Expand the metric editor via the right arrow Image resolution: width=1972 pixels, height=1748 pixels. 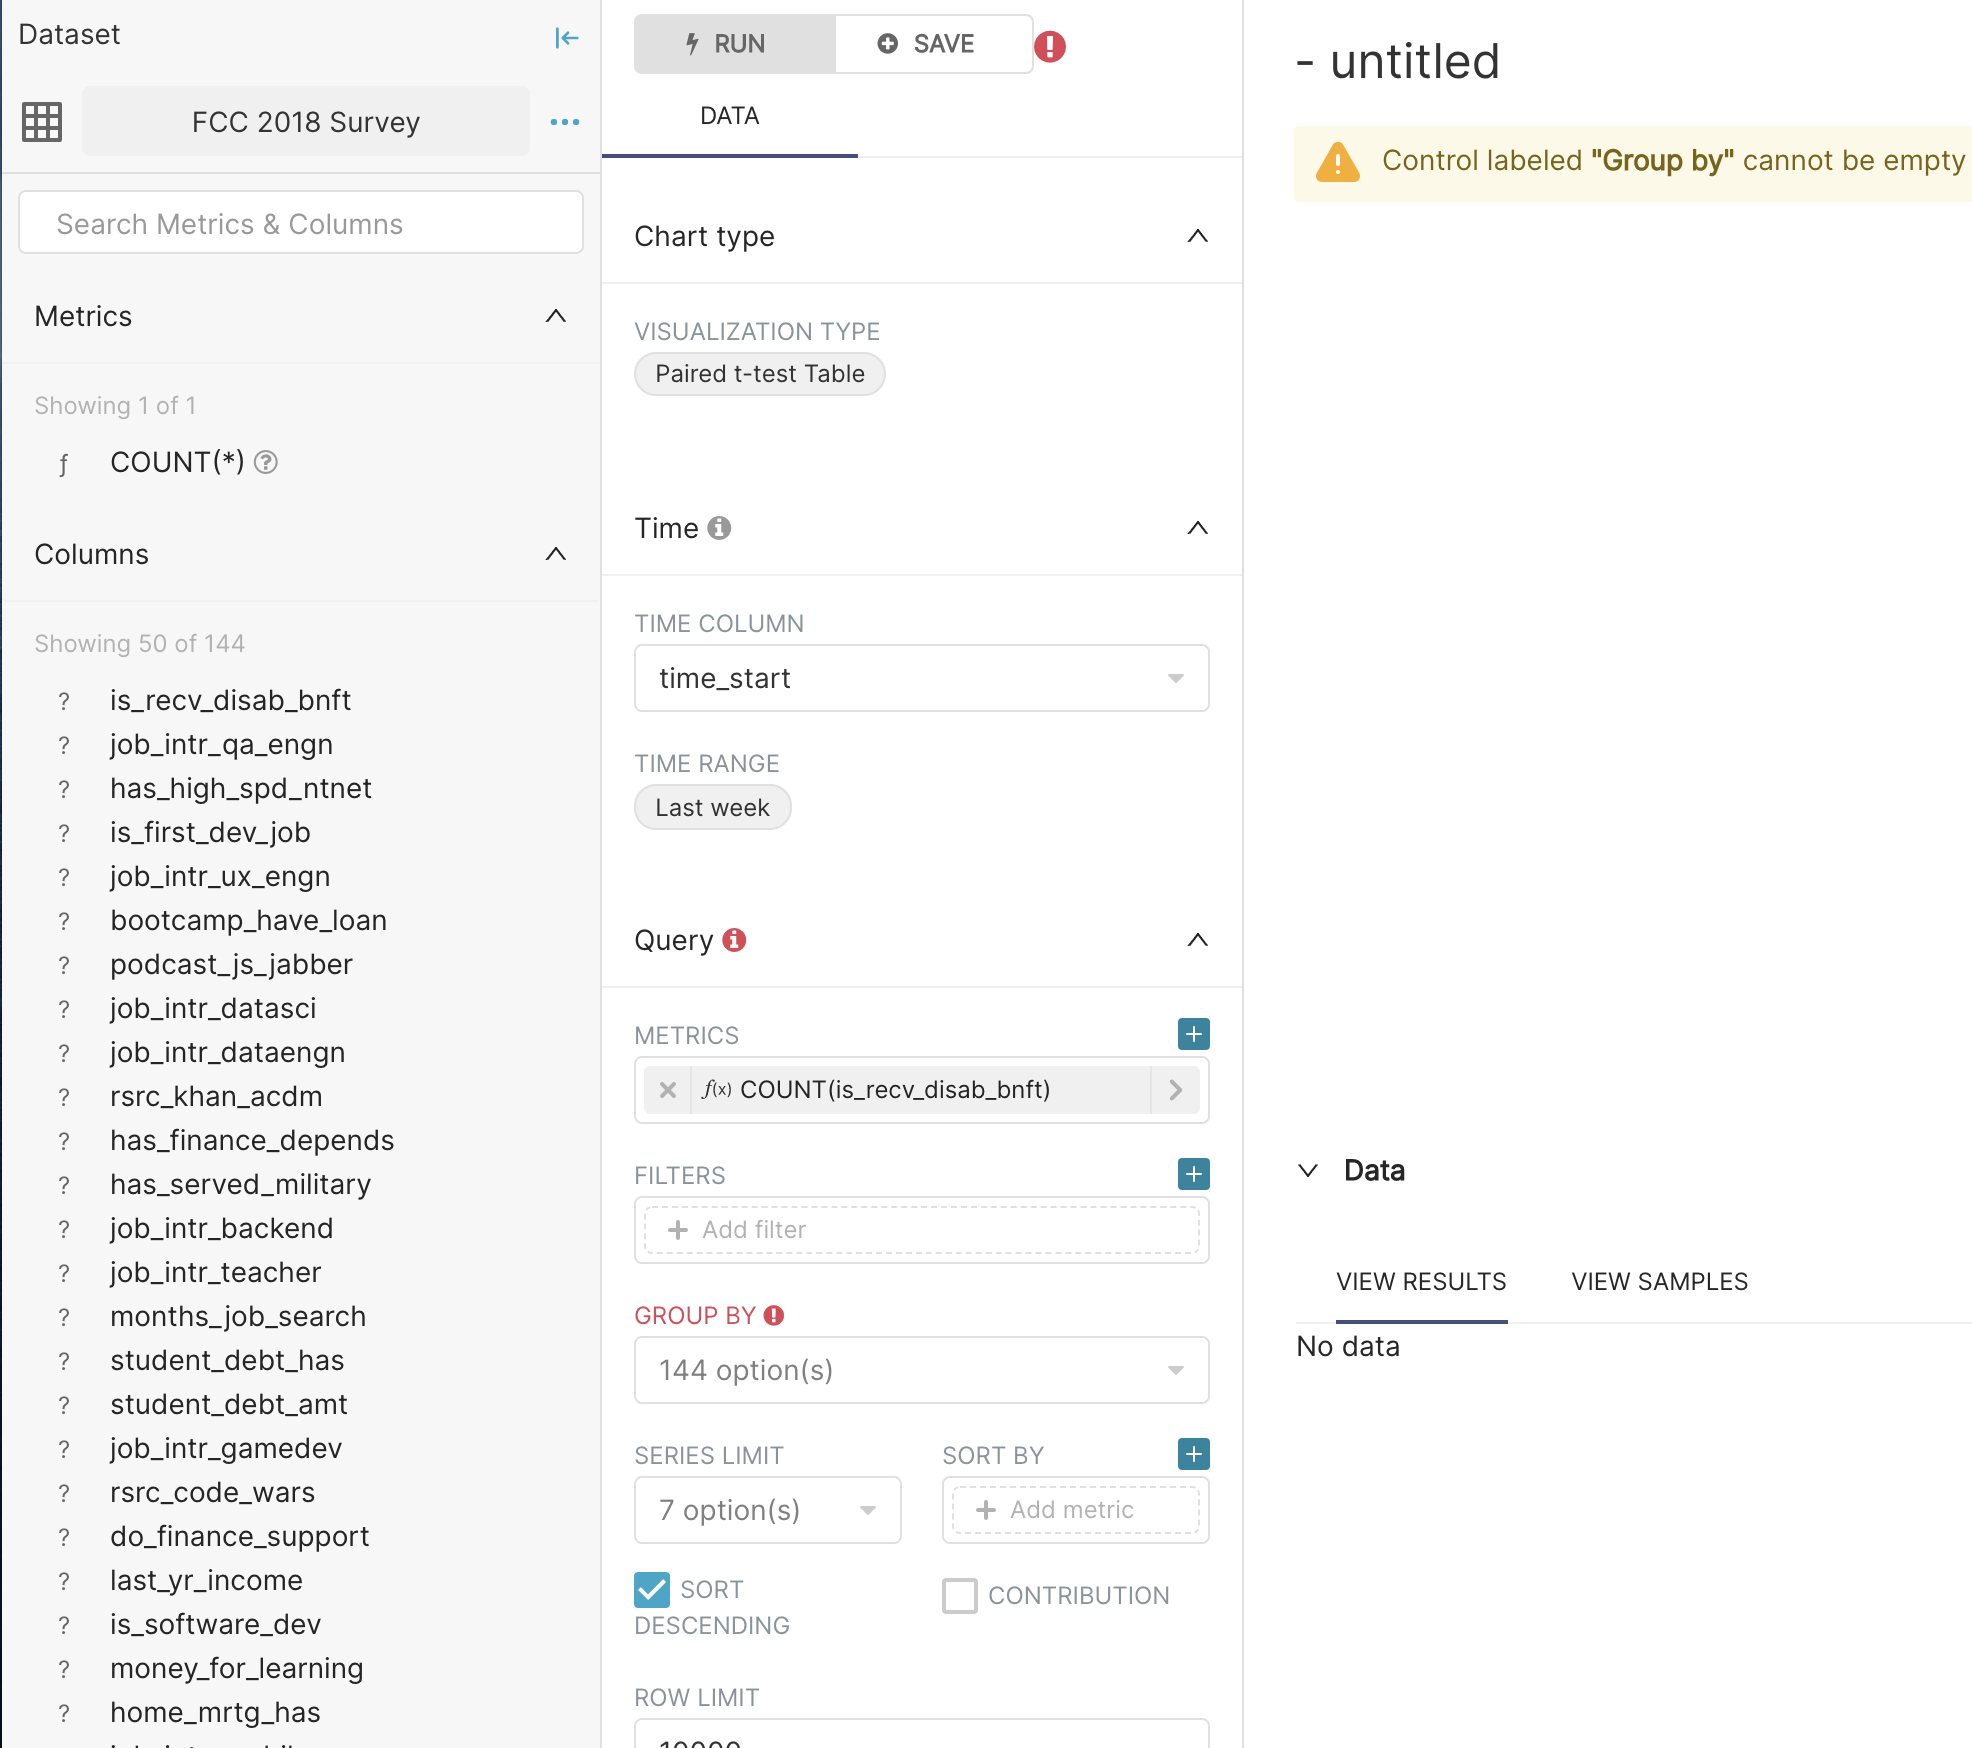(1175, 1090)
